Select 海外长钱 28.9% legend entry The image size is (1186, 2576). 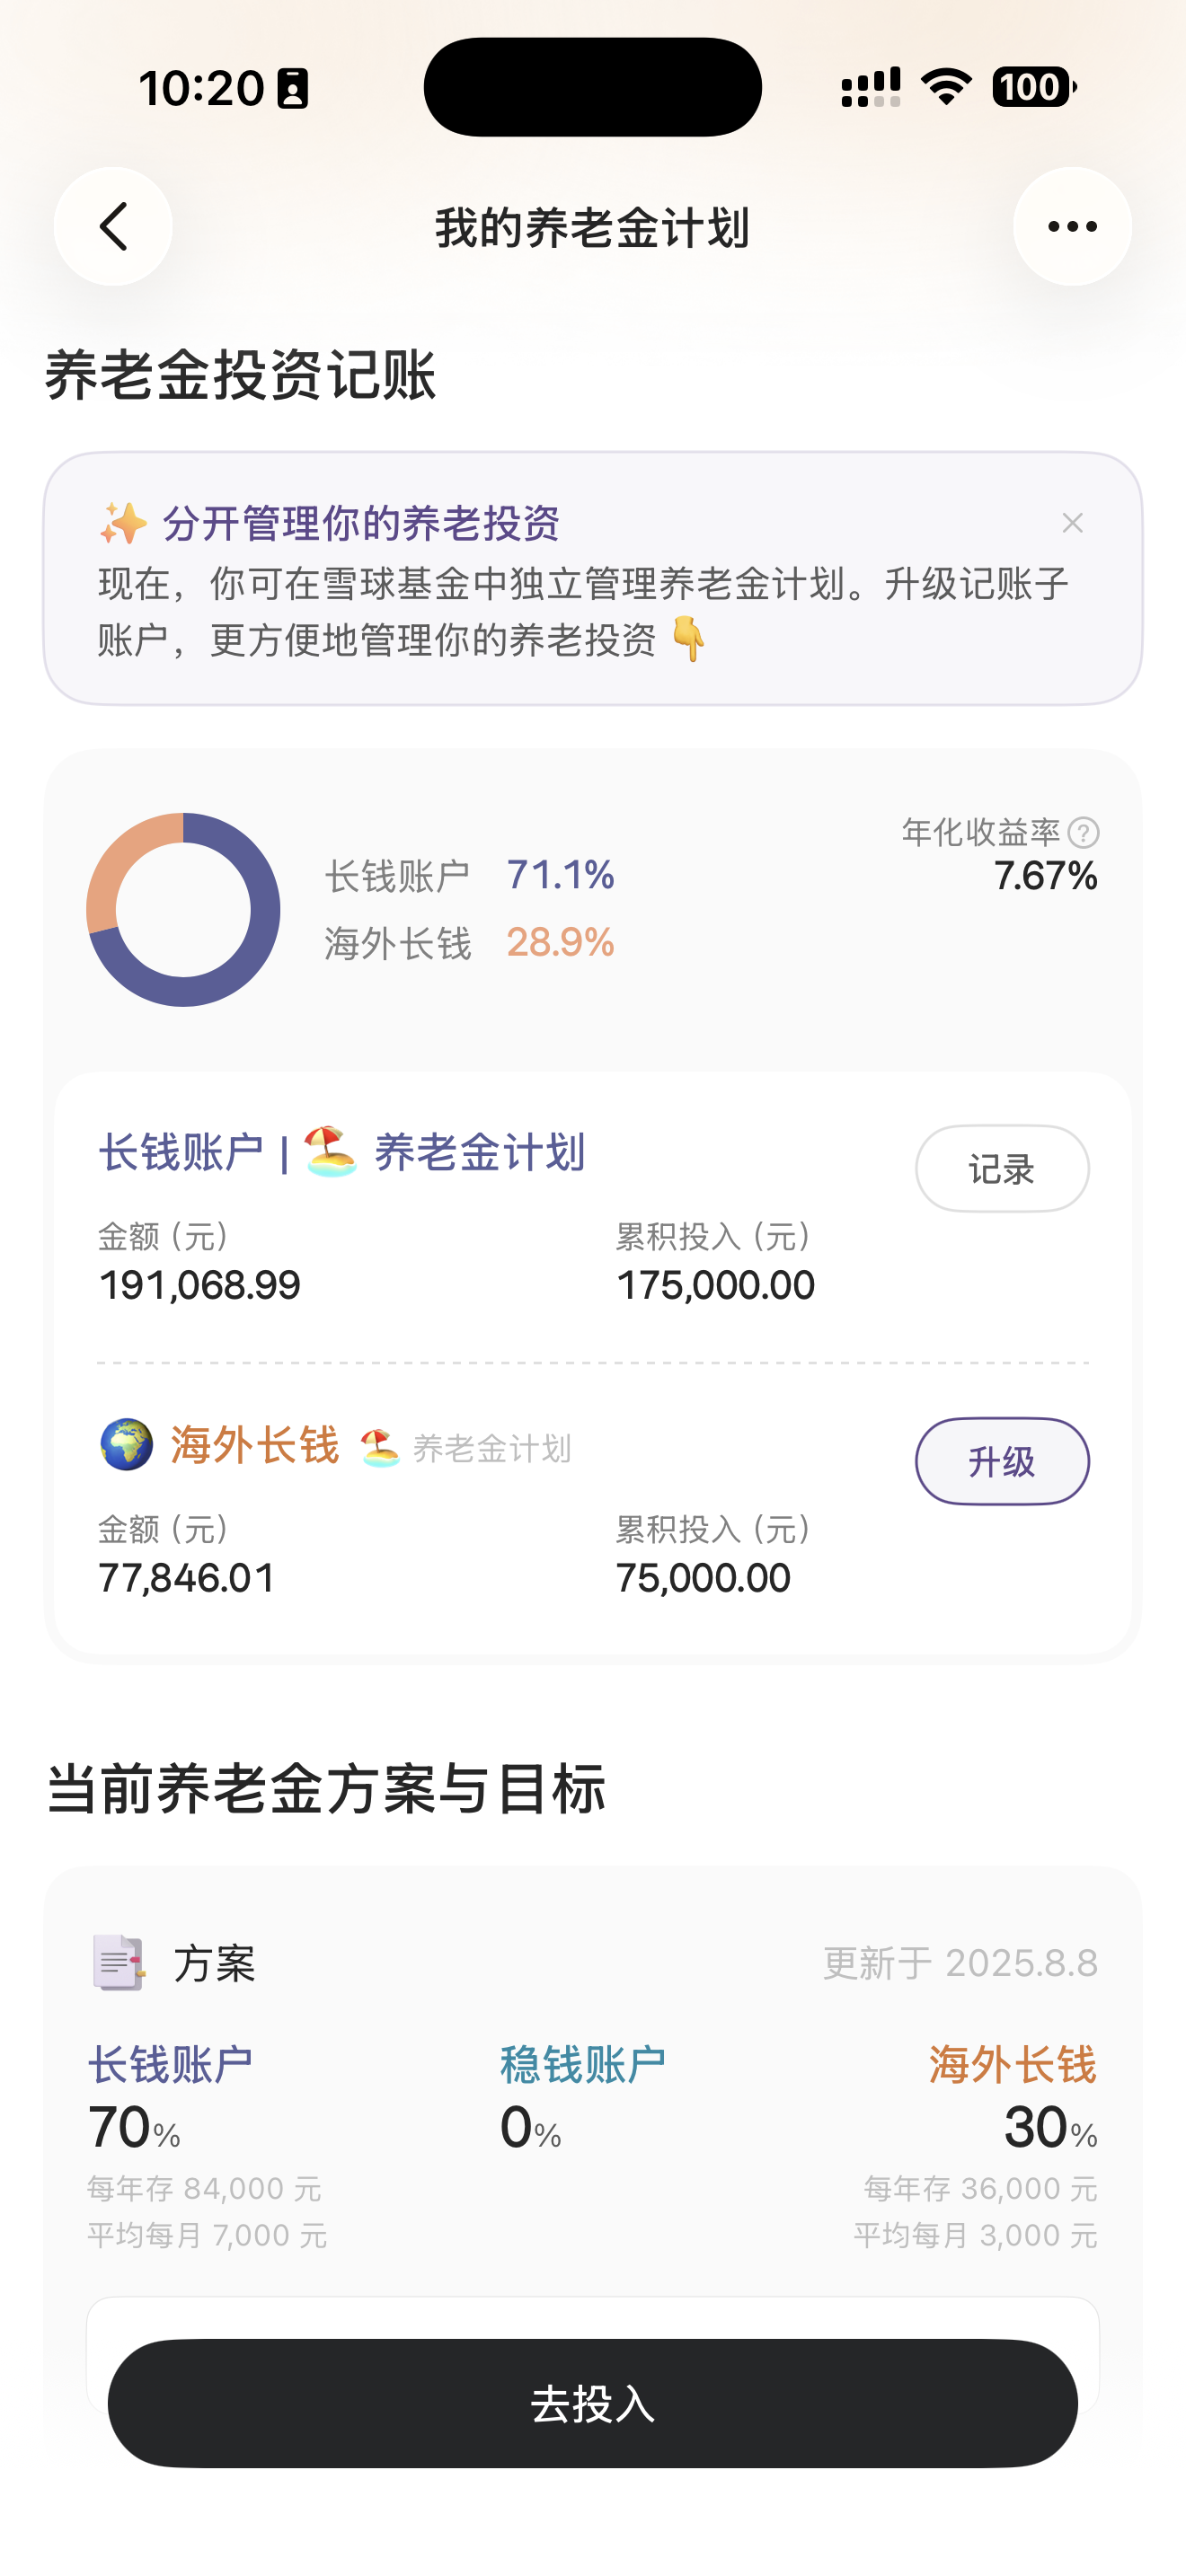click(469, 942)
